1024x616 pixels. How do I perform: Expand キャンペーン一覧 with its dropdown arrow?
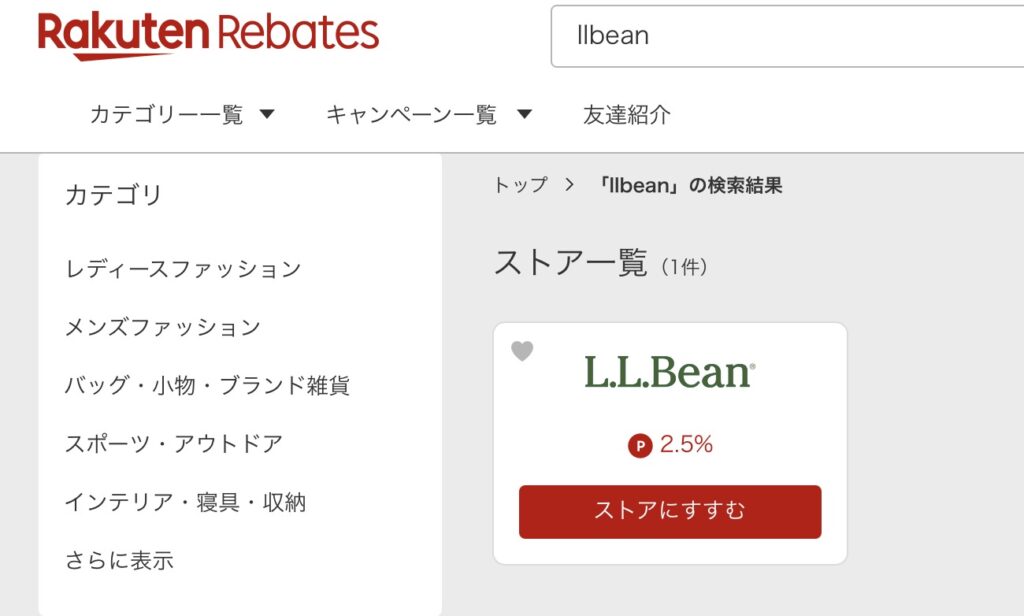pos(525,114)
